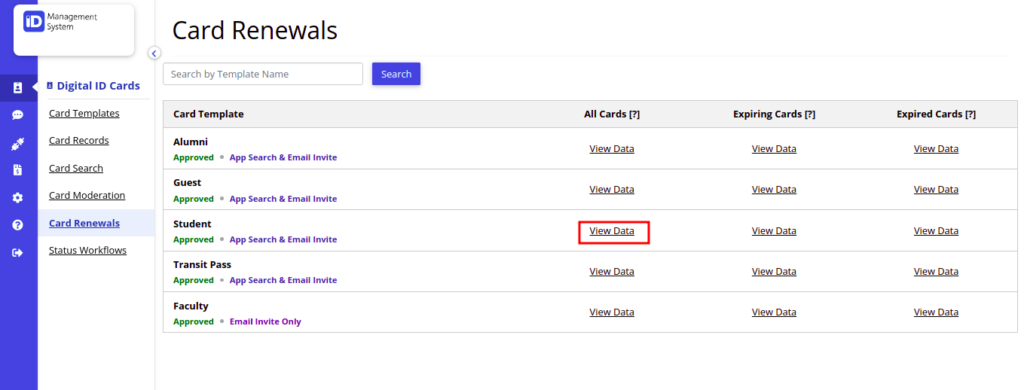Open Card Search in the sidebar
The image size is (1024, 390).
76,169
